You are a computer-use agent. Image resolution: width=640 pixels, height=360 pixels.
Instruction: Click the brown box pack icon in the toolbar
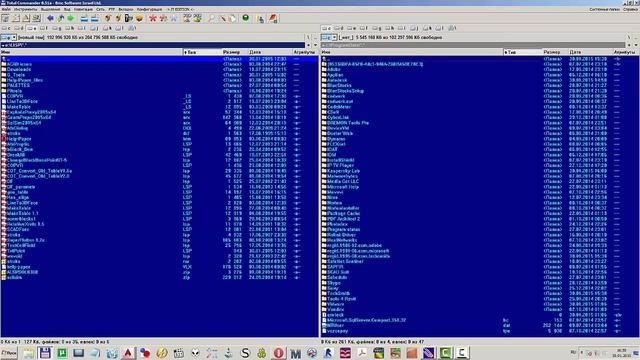[x=139, y=18]
